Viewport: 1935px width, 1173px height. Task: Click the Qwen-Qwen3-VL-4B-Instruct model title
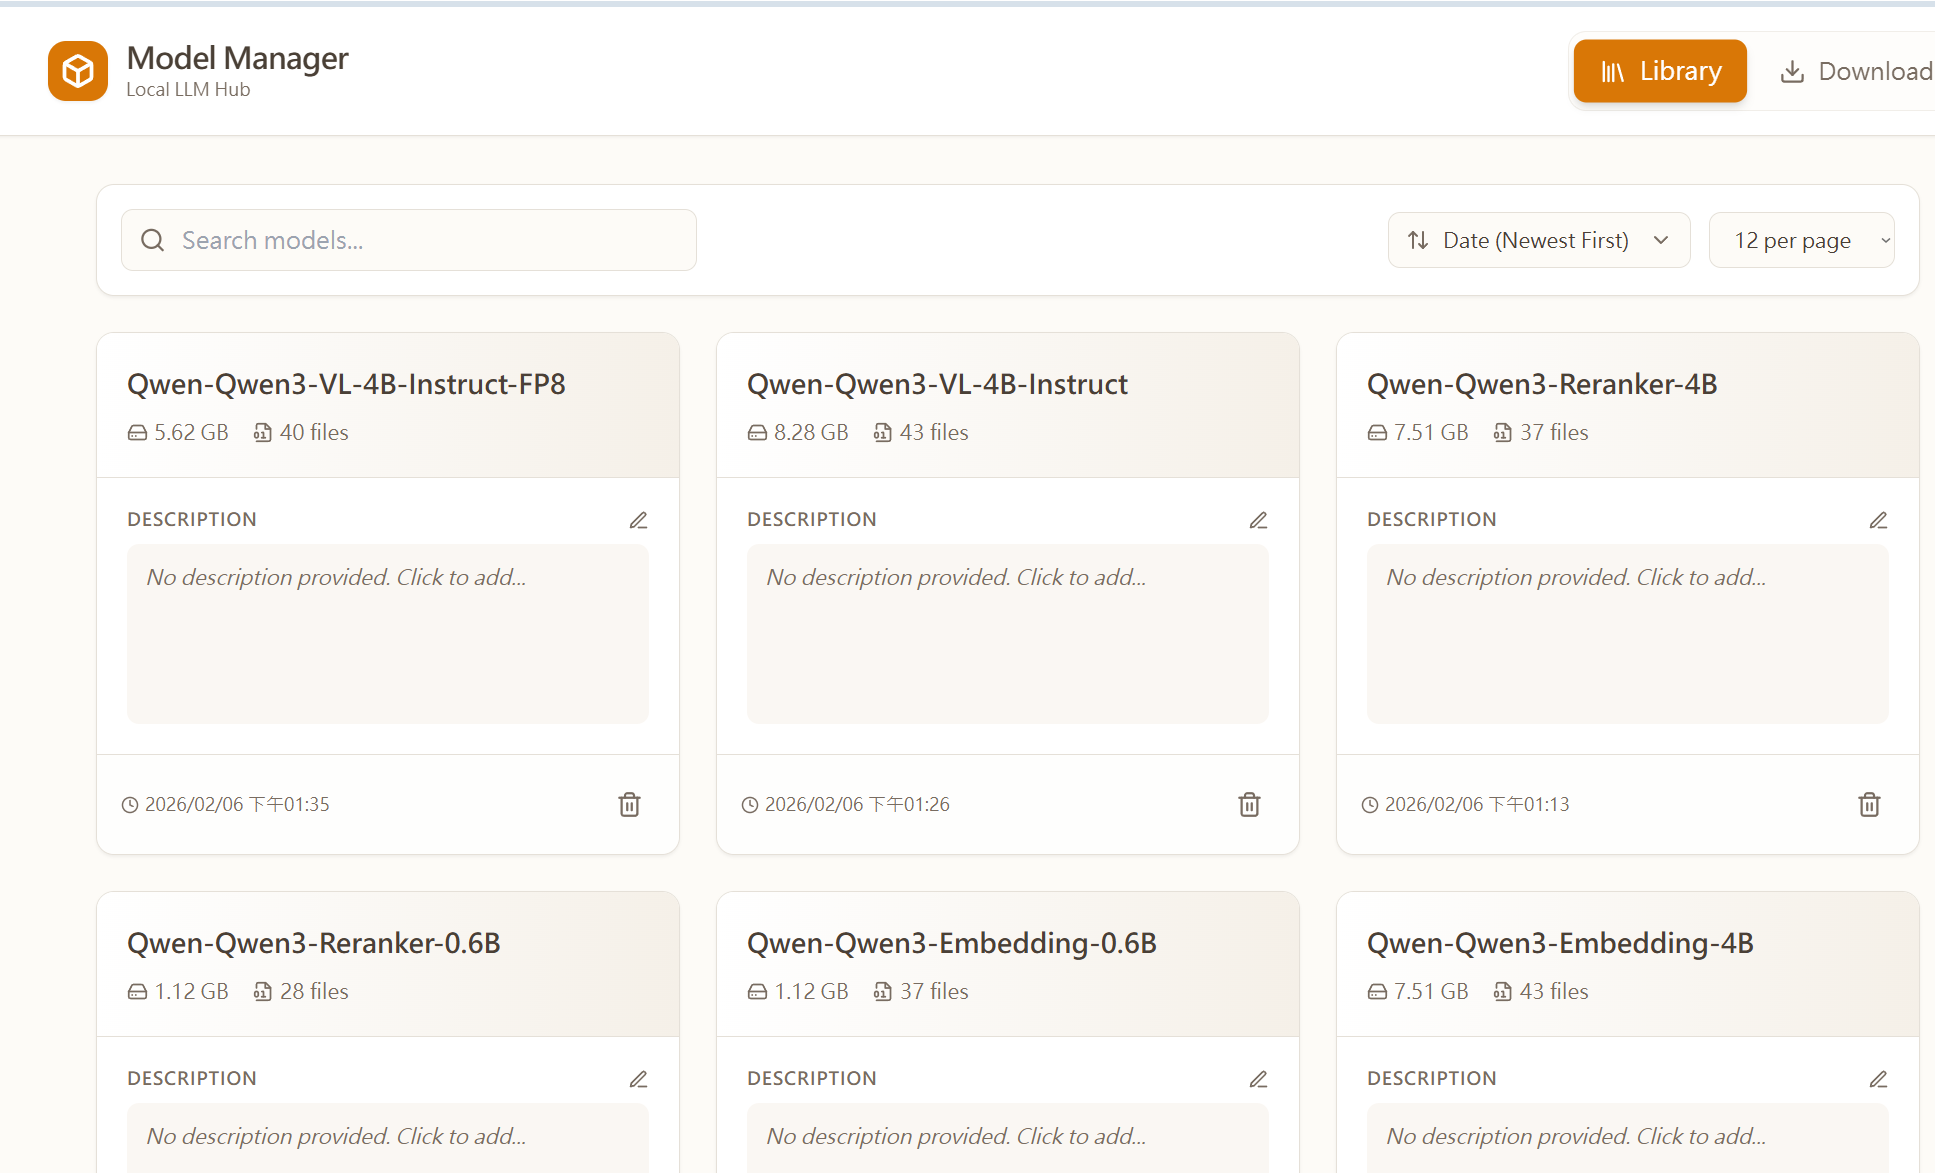937,384
